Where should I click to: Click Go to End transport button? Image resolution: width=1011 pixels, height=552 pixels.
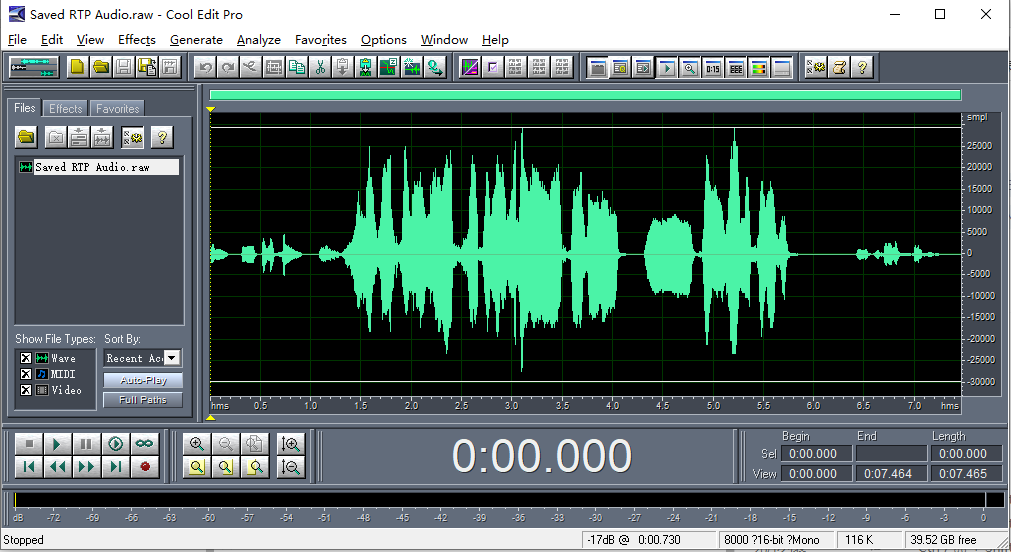[115, 466]
